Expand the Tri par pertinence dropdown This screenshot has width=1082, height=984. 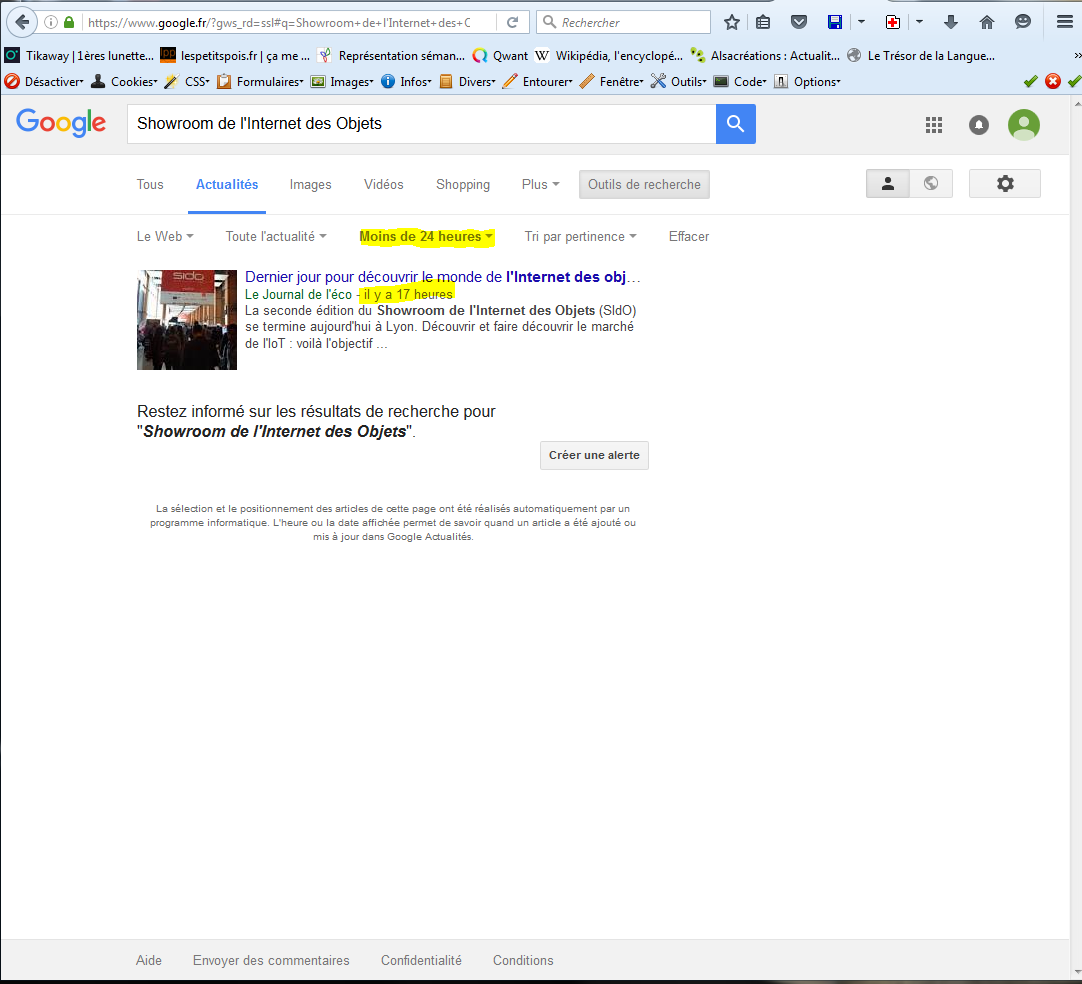pos(580,237)
